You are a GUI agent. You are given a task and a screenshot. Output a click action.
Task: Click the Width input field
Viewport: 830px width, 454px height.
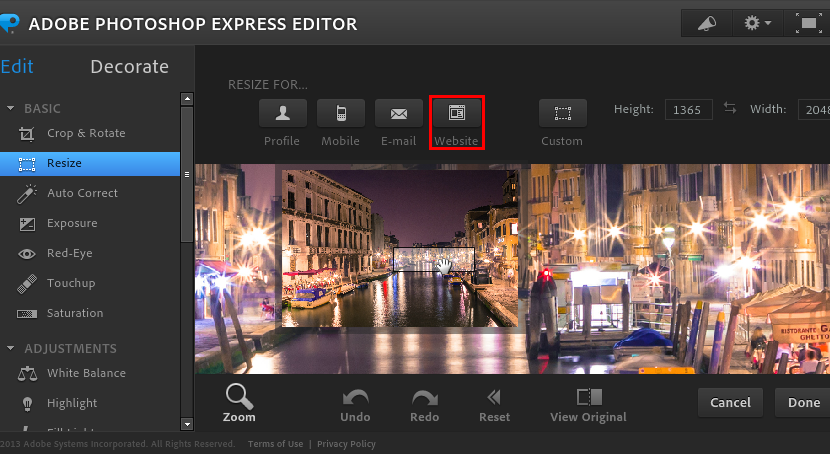pos(814,110)
